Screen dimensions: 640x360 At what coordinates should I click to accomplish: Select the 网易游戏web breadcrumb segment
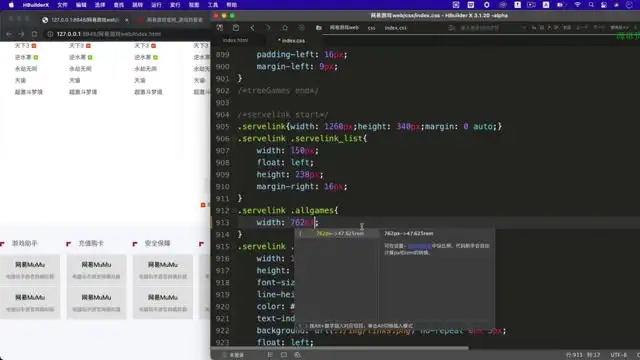[344, 28]
